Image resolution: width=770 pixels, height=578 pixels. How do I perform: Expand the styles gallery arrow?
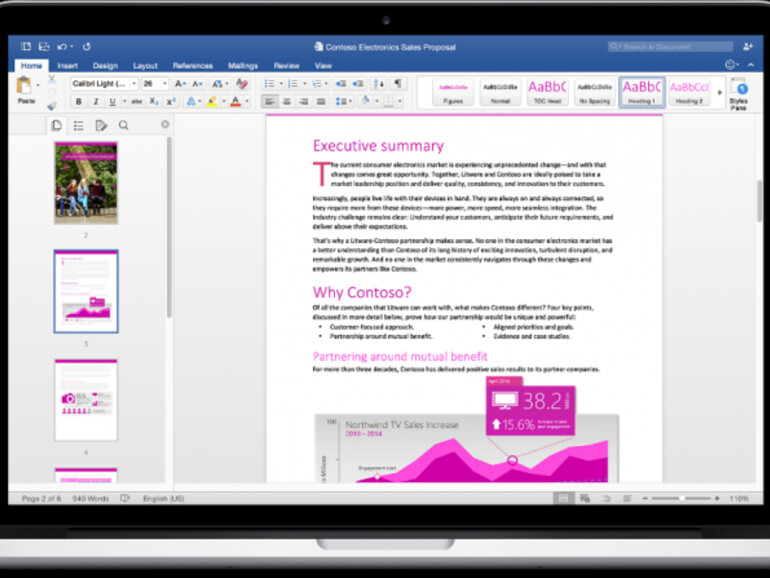[720, 92]
